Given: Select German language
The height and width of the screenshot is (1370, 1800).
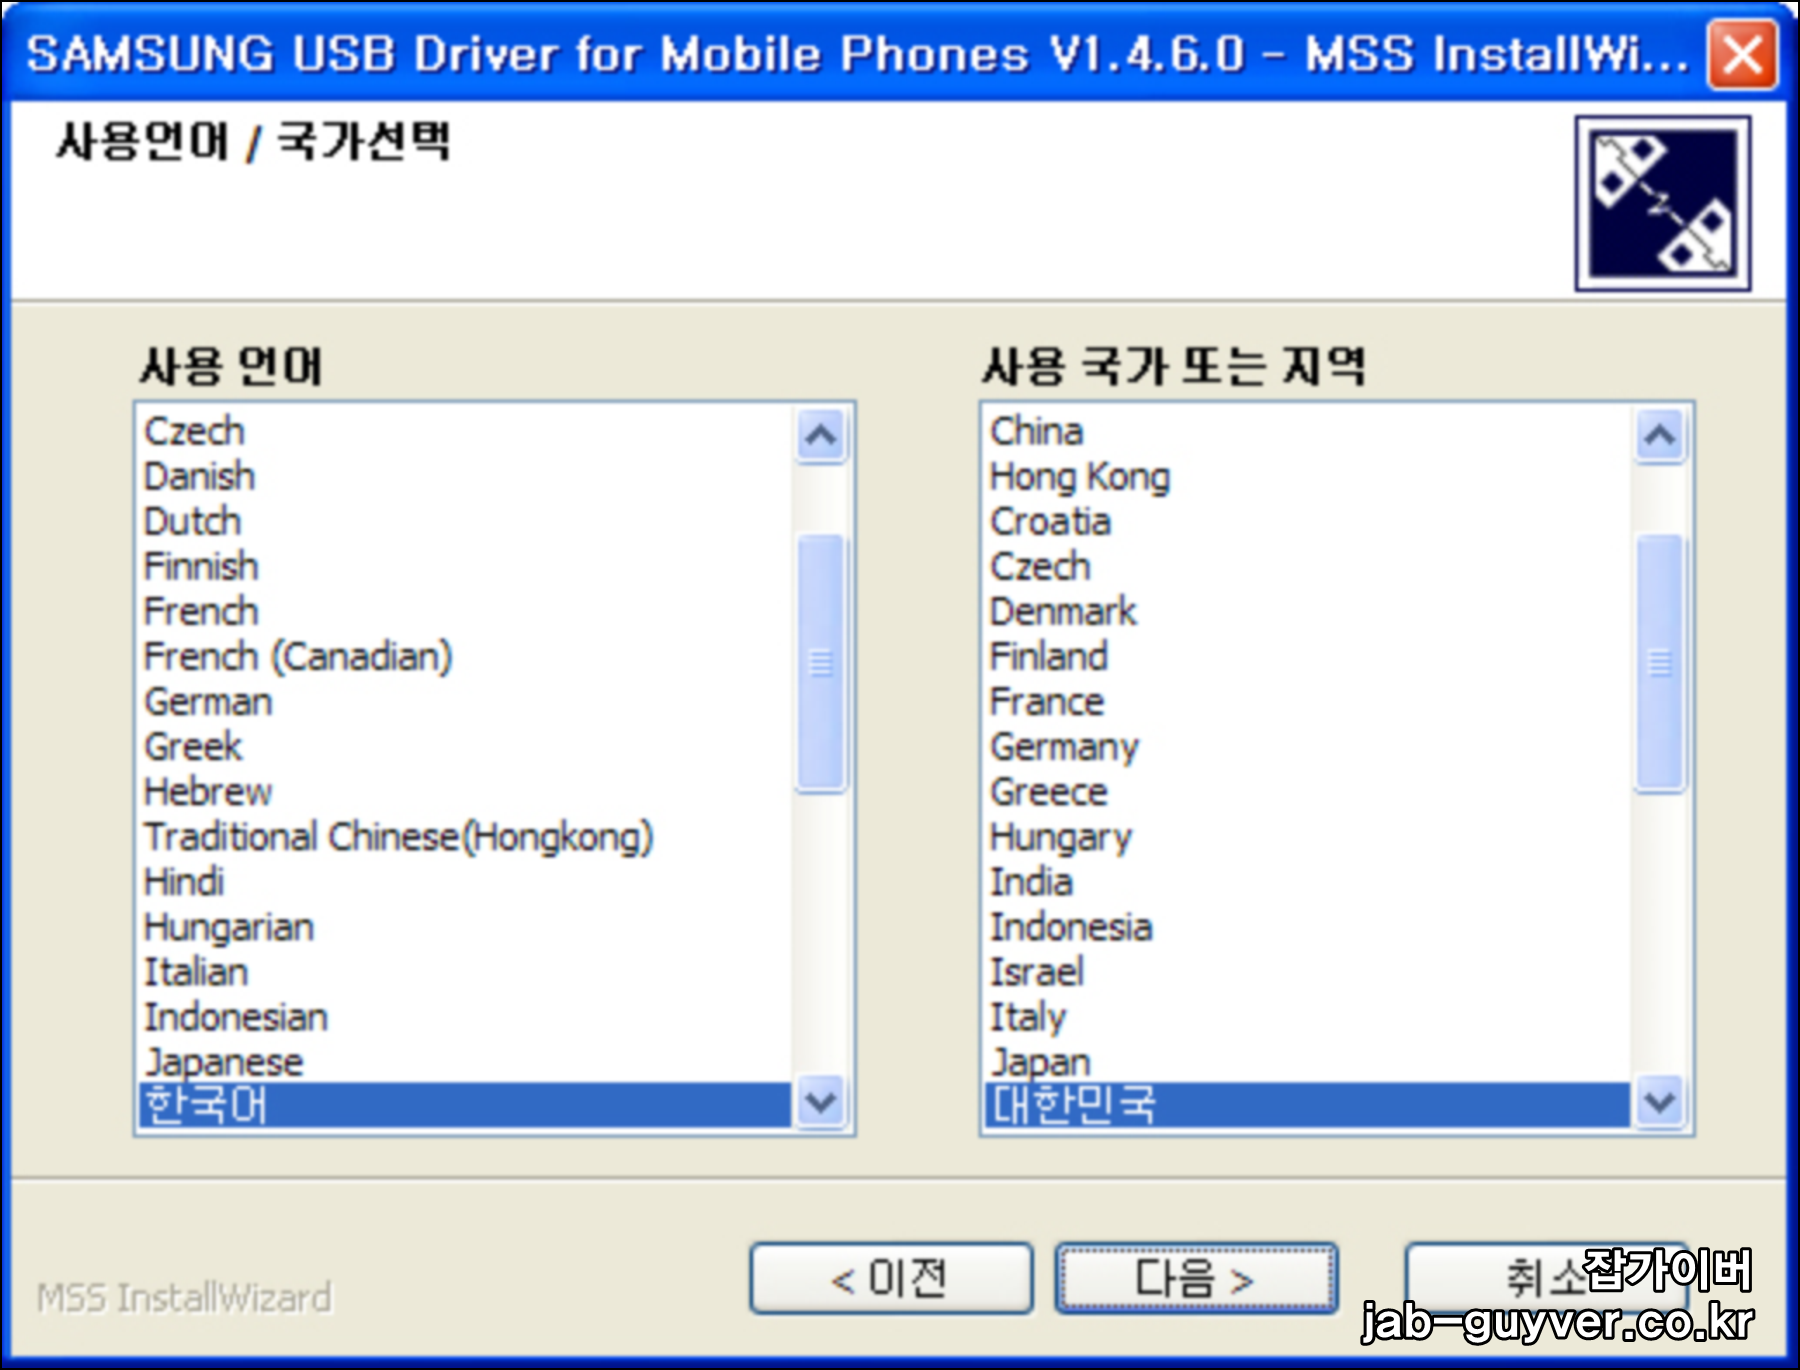Looking at the screenshot, I should tap(466, 701).
